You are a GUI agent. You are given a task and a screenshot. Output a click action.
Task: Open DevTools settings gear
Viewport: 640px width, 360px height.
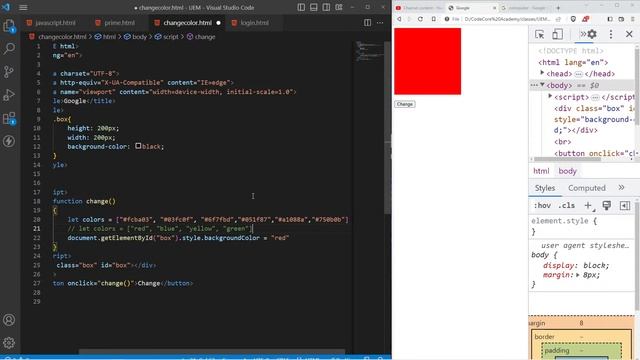(592, 34)
